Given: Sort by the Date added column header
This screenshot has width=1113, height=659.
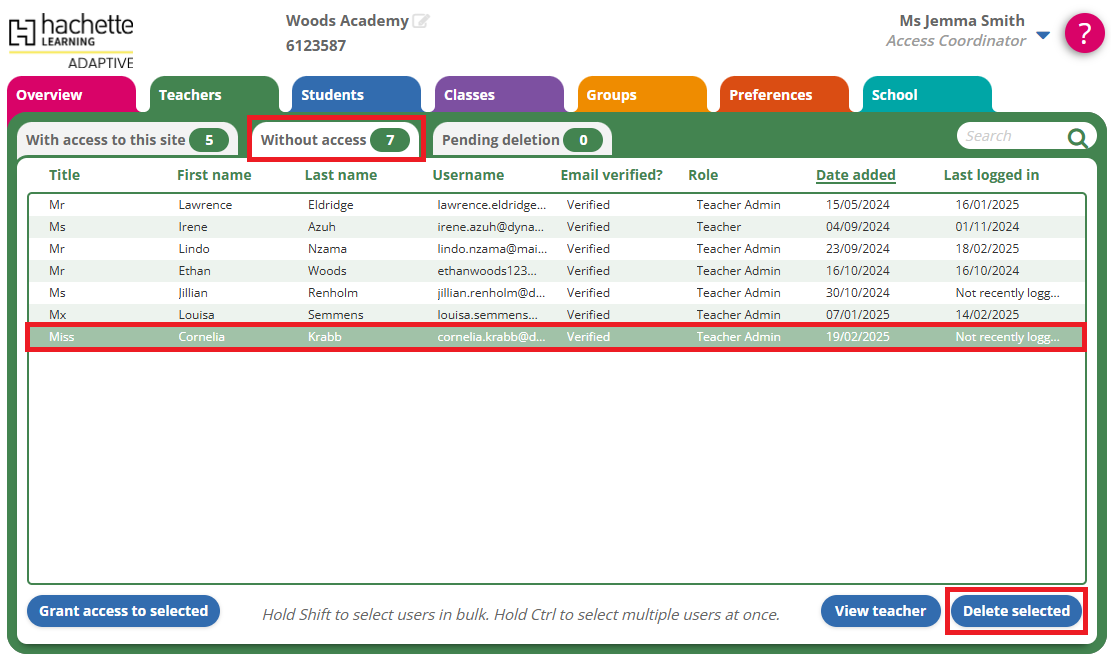Looking at the screenshot, I should coord(855,175).
